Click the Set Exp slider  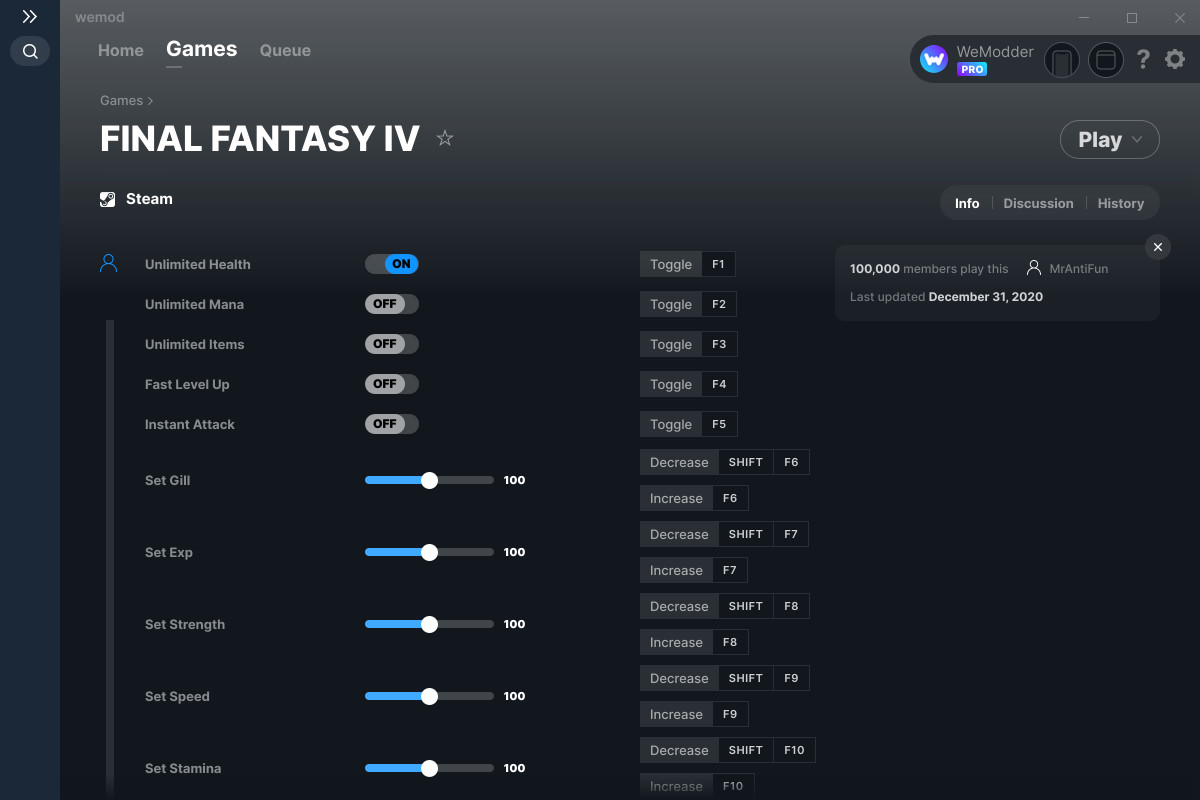(429, 552)
